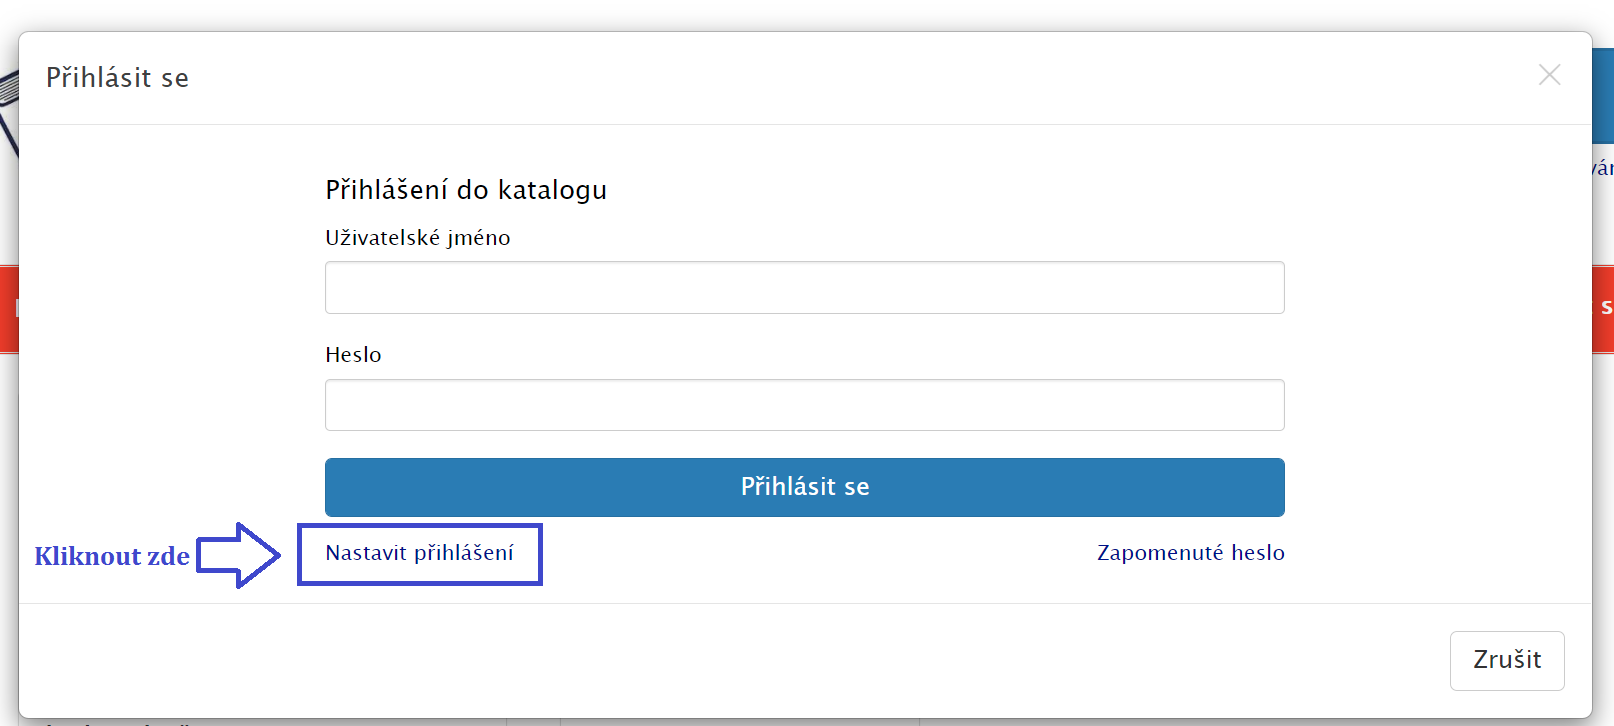Close the Přihlásit se dialog with X
This screenshot has height=726, width=1614.
pyautogui.click(x=1549, y=75)
